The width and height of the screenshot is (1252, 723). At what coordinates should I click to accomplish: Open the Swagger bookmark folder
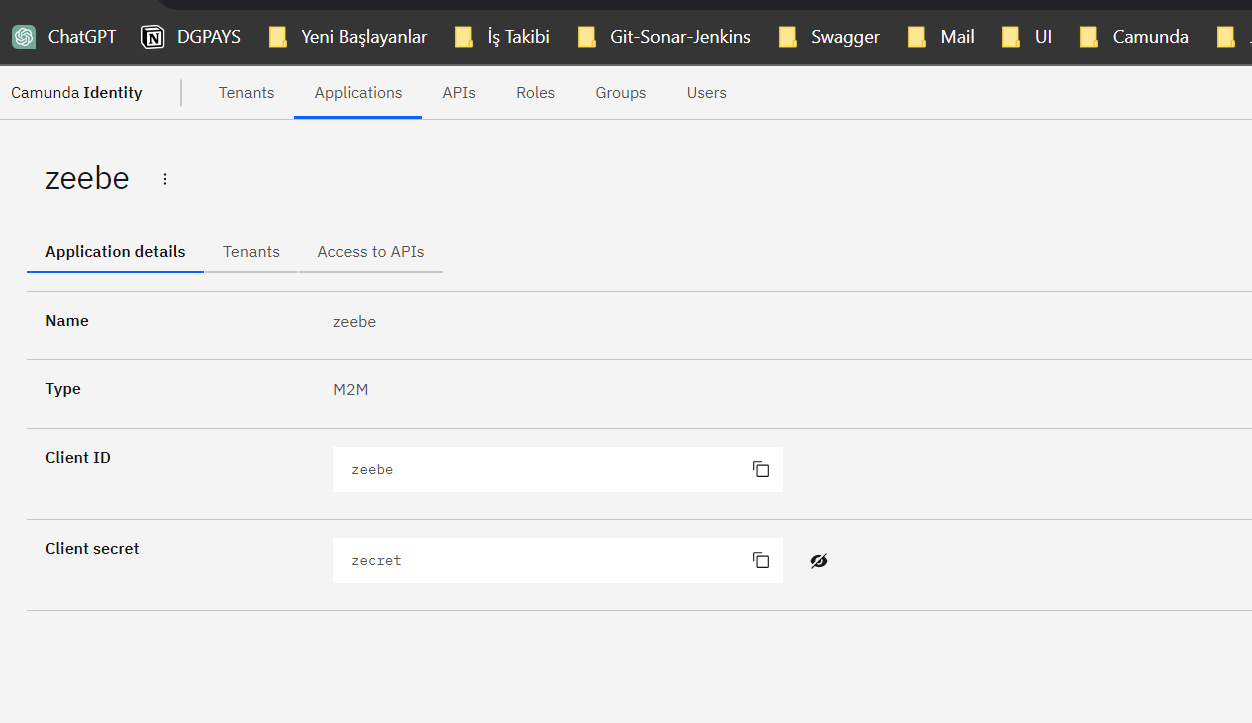[x=829, y=37]
